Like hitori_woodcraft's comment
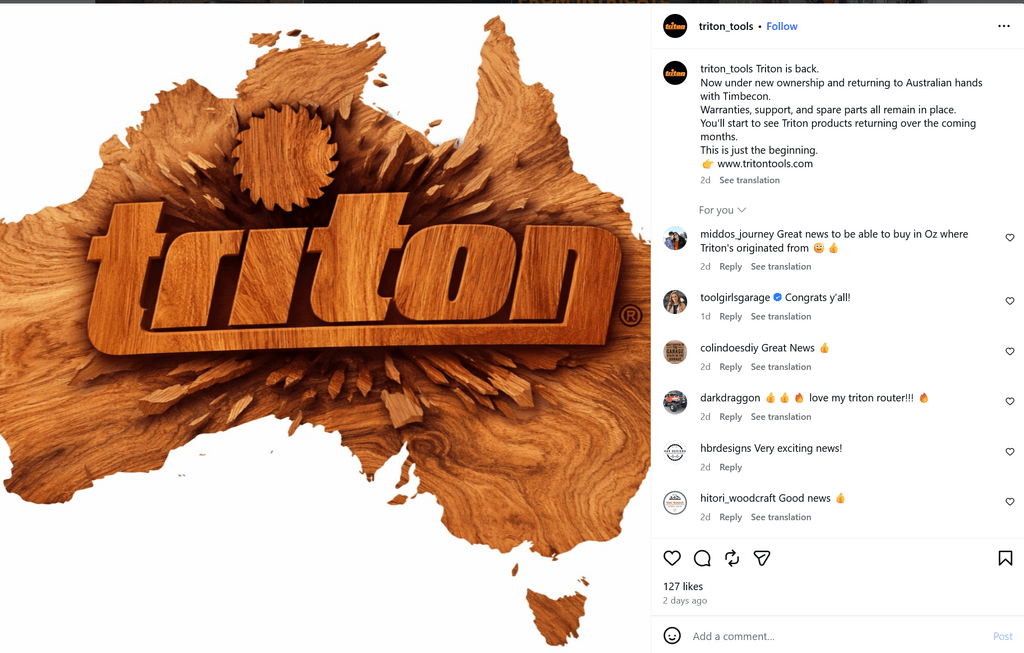 (x=1010, y=502)
